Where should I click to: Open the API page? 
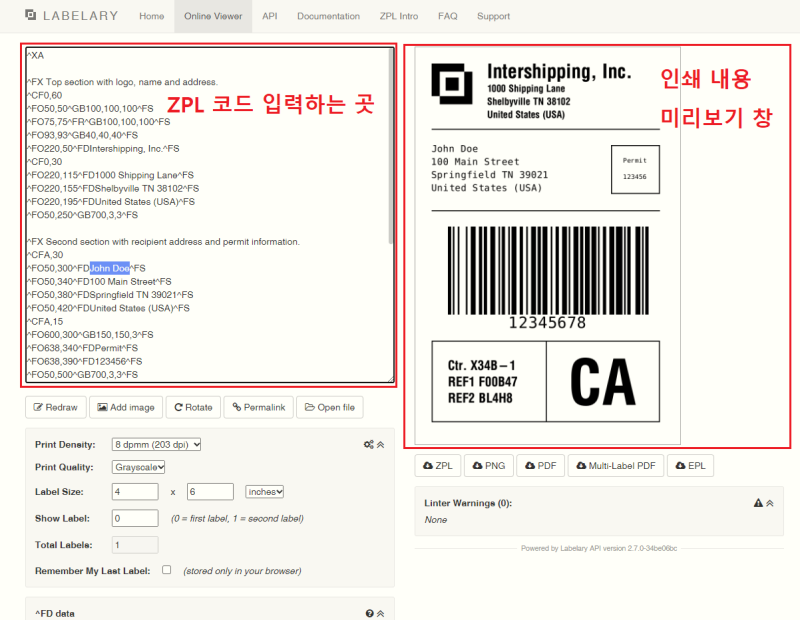[270, 16]
